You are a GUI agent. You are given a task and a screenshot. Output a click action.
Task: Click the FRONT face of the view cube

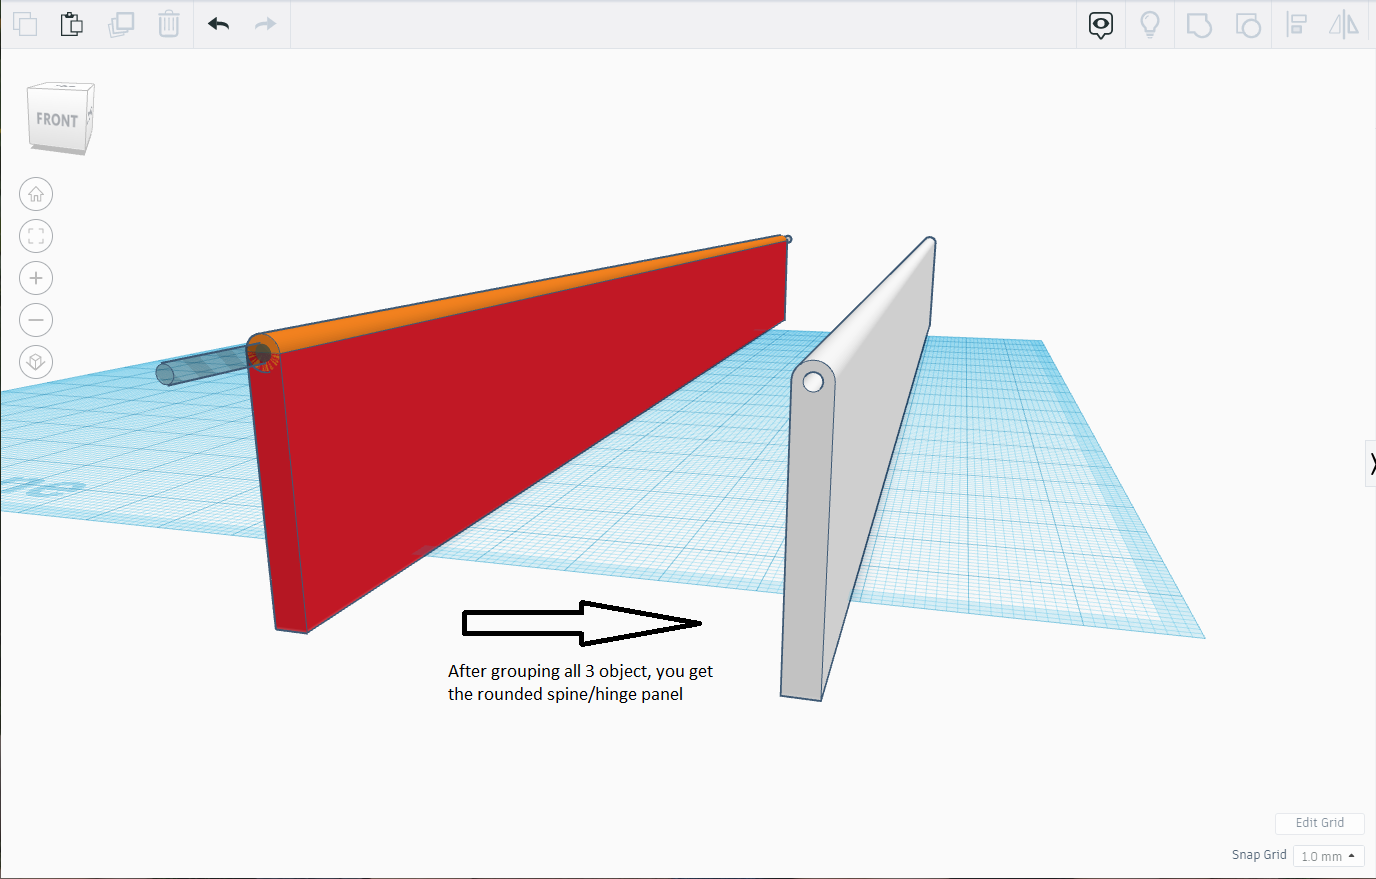57,120
